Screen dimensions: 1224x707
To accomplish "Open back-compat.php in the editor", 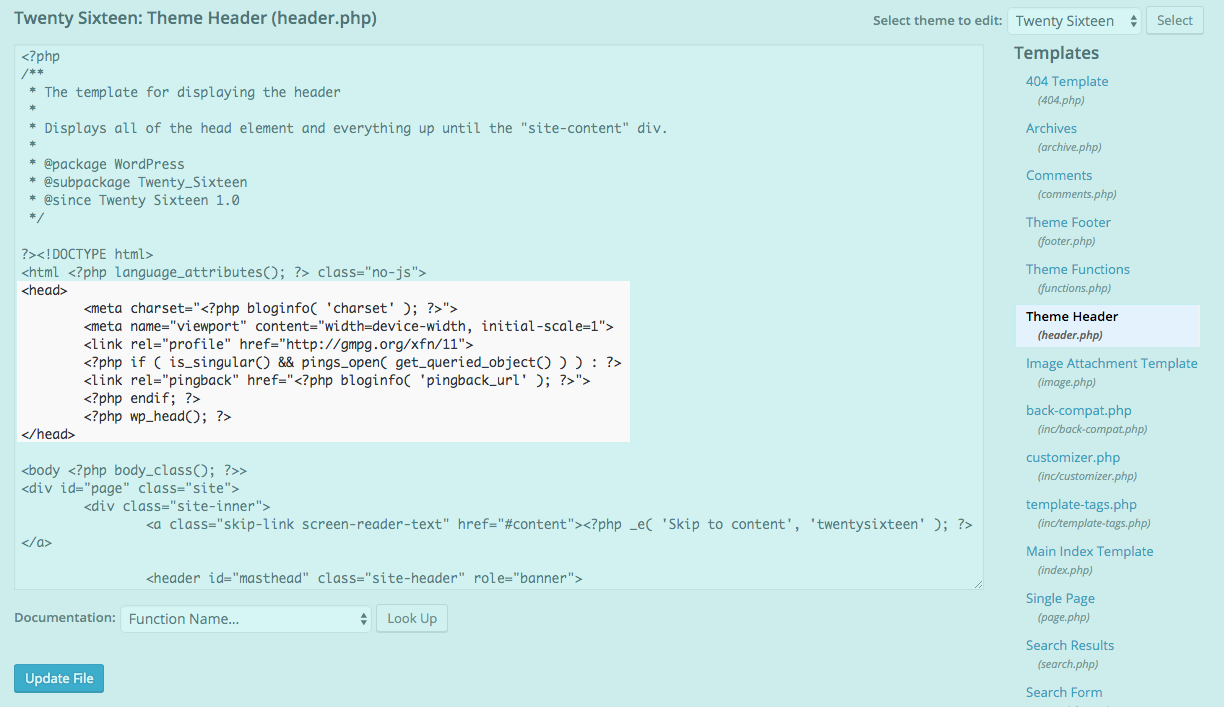I will [x=1078, y=411].
